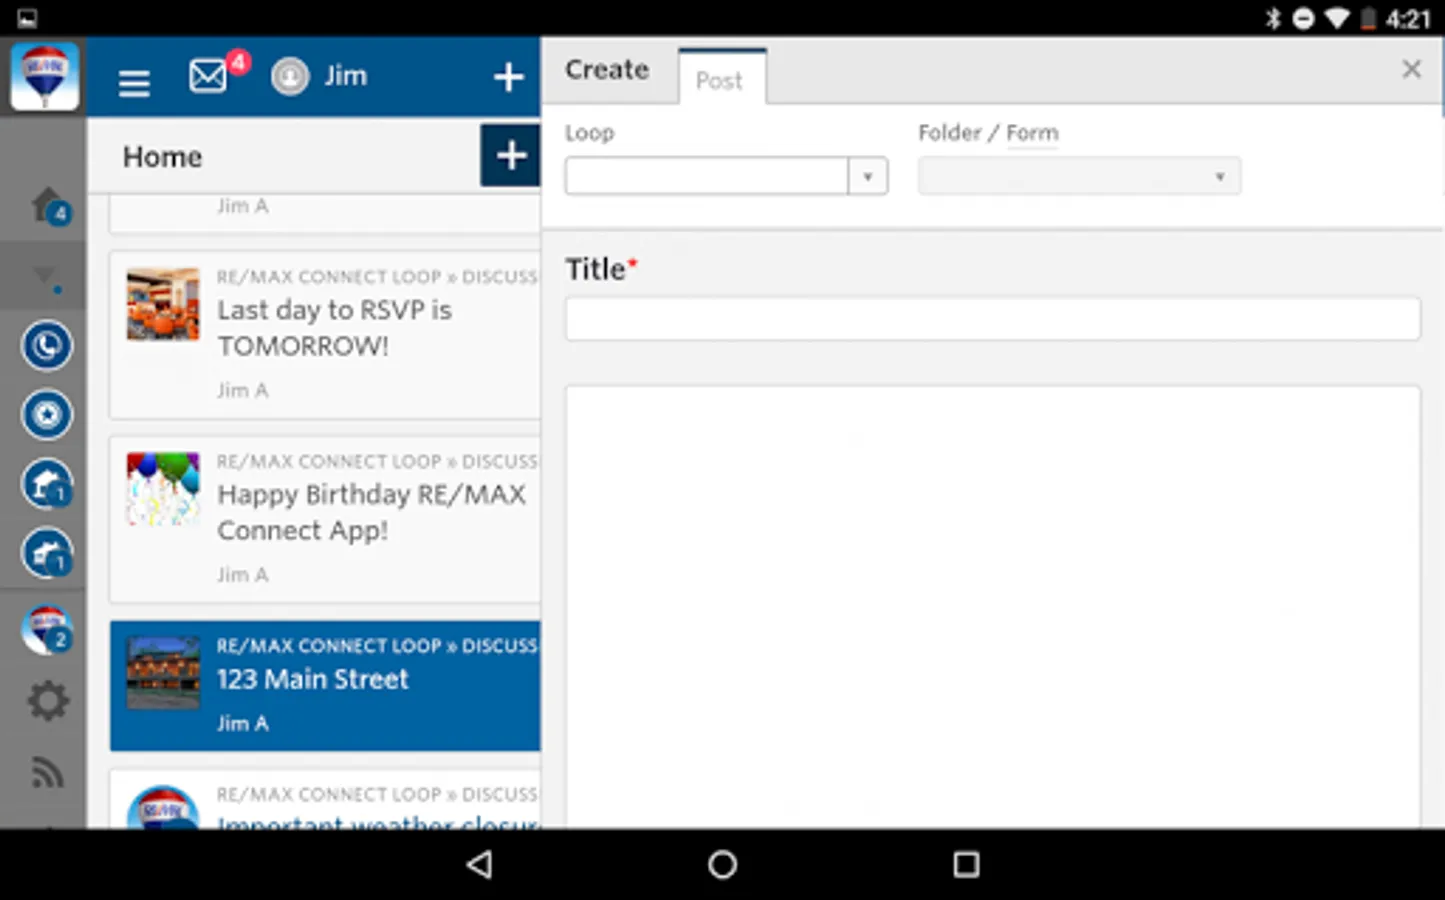The height and width of the screenshot is (900, 1445).
Task: Open the 'Last day to RSVP is TOMORROW!' post
Action: coord(325,335)
